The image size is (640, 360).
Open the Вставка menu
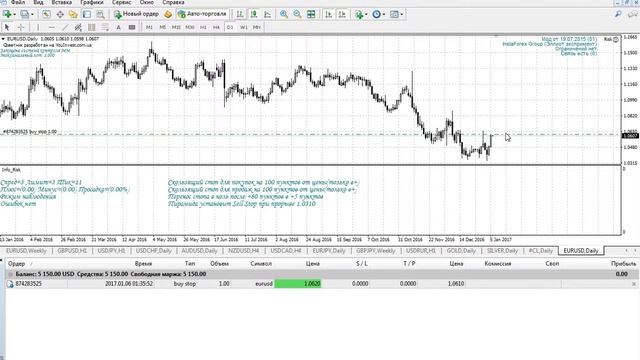point(61,2)
